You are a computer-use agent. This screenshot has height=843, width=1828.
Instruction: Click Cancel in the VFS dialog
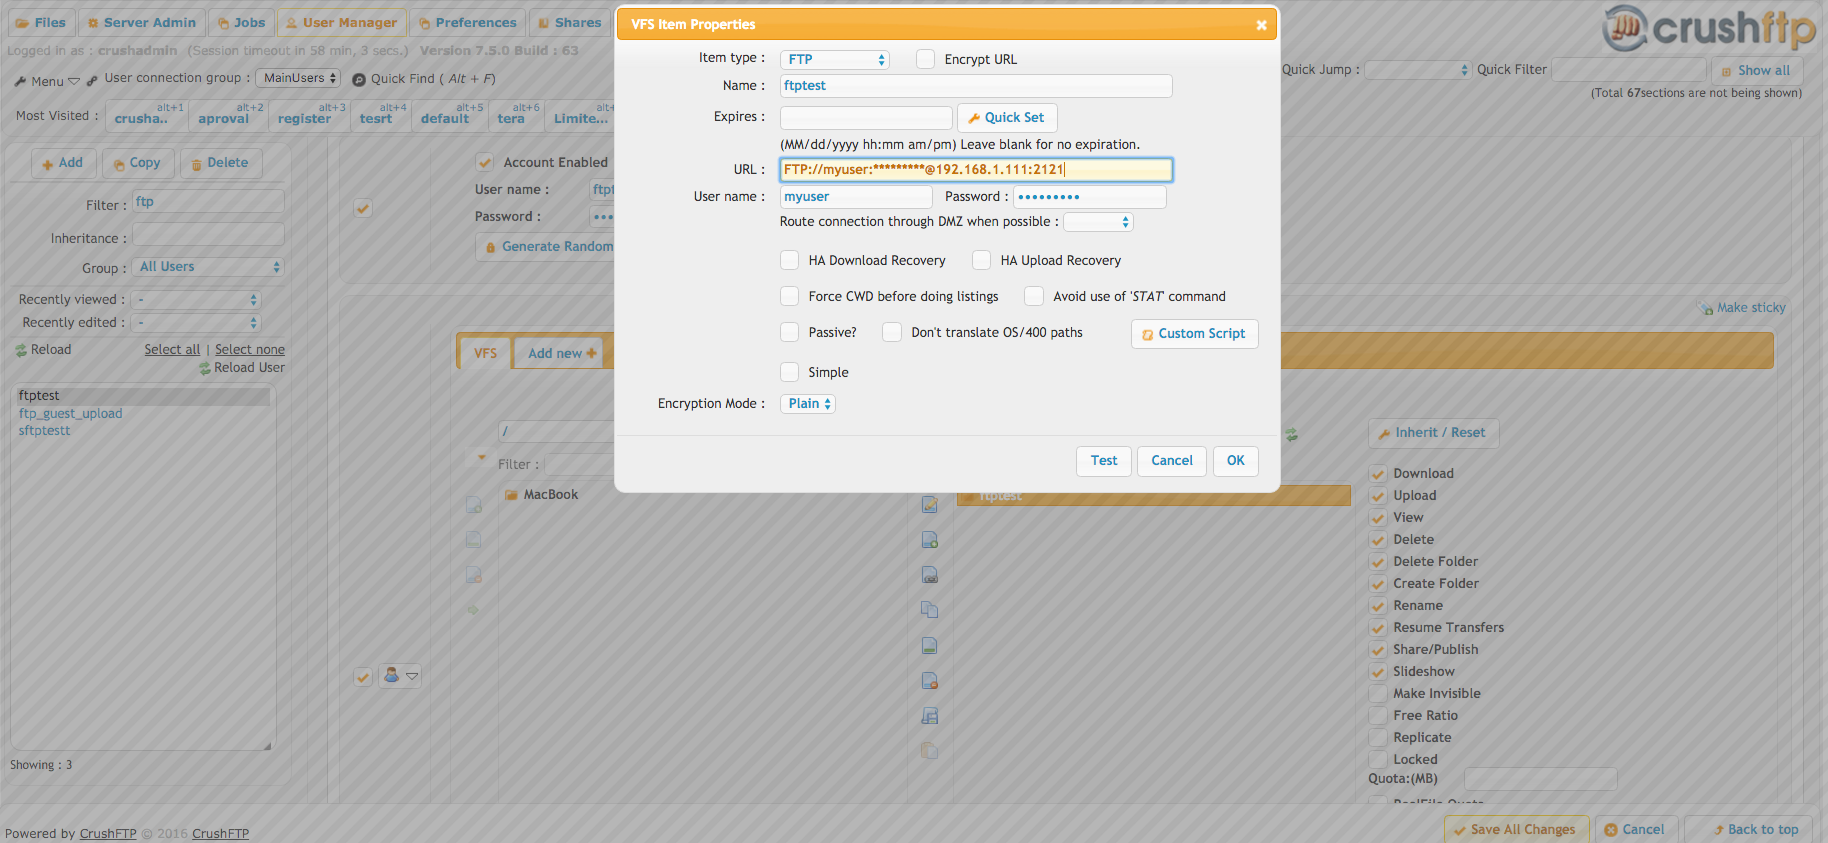pos(1172,461)
